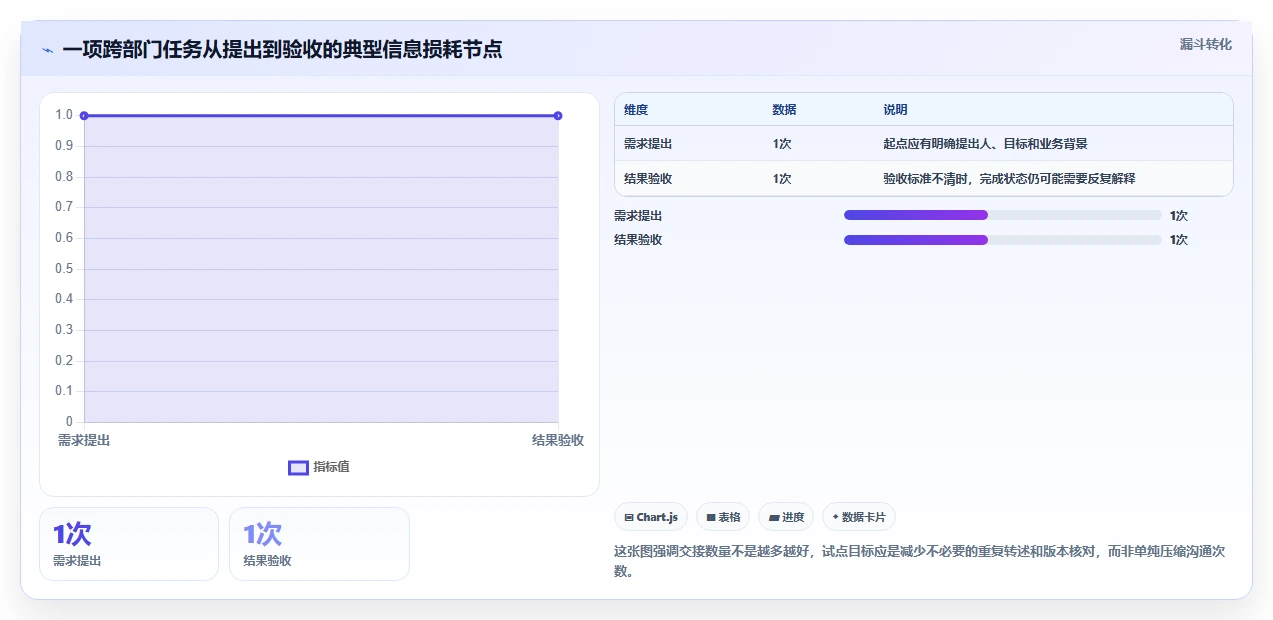Click the 结果验收 x-axis label
The height and width of the screenshot is (620, 1273).
(x=558, y=440)
